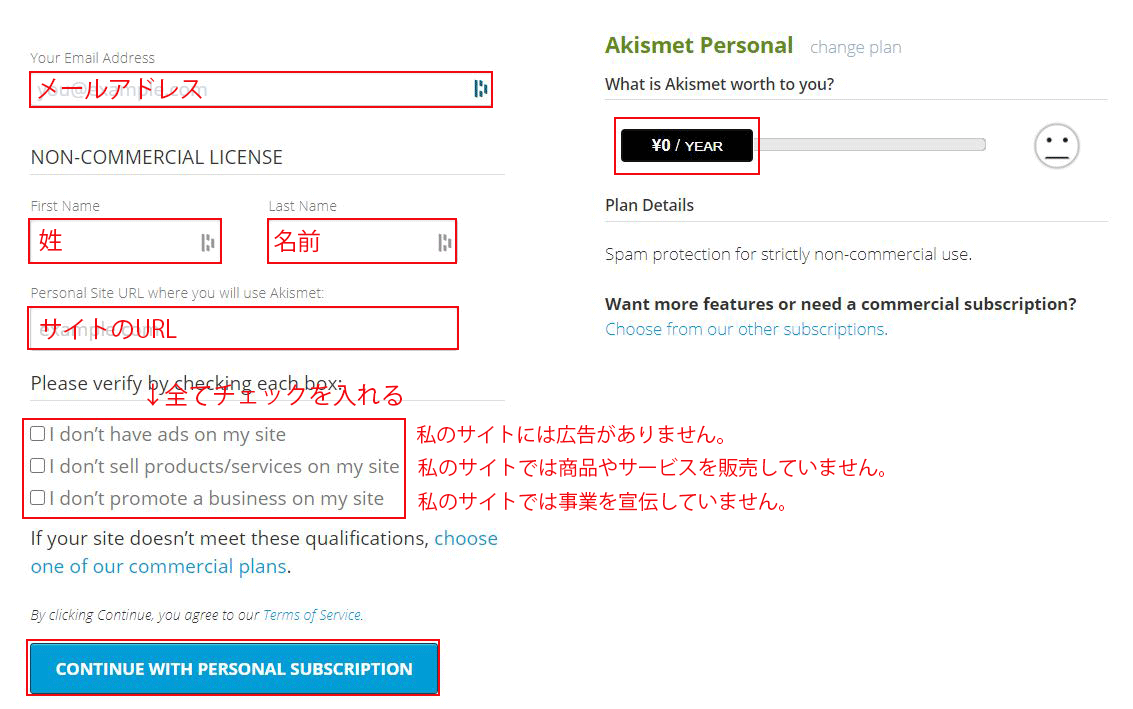The width and height of the screenshot is (1133, 709).
Task: Click into the Last Name input
Action: tap(350, 241)
